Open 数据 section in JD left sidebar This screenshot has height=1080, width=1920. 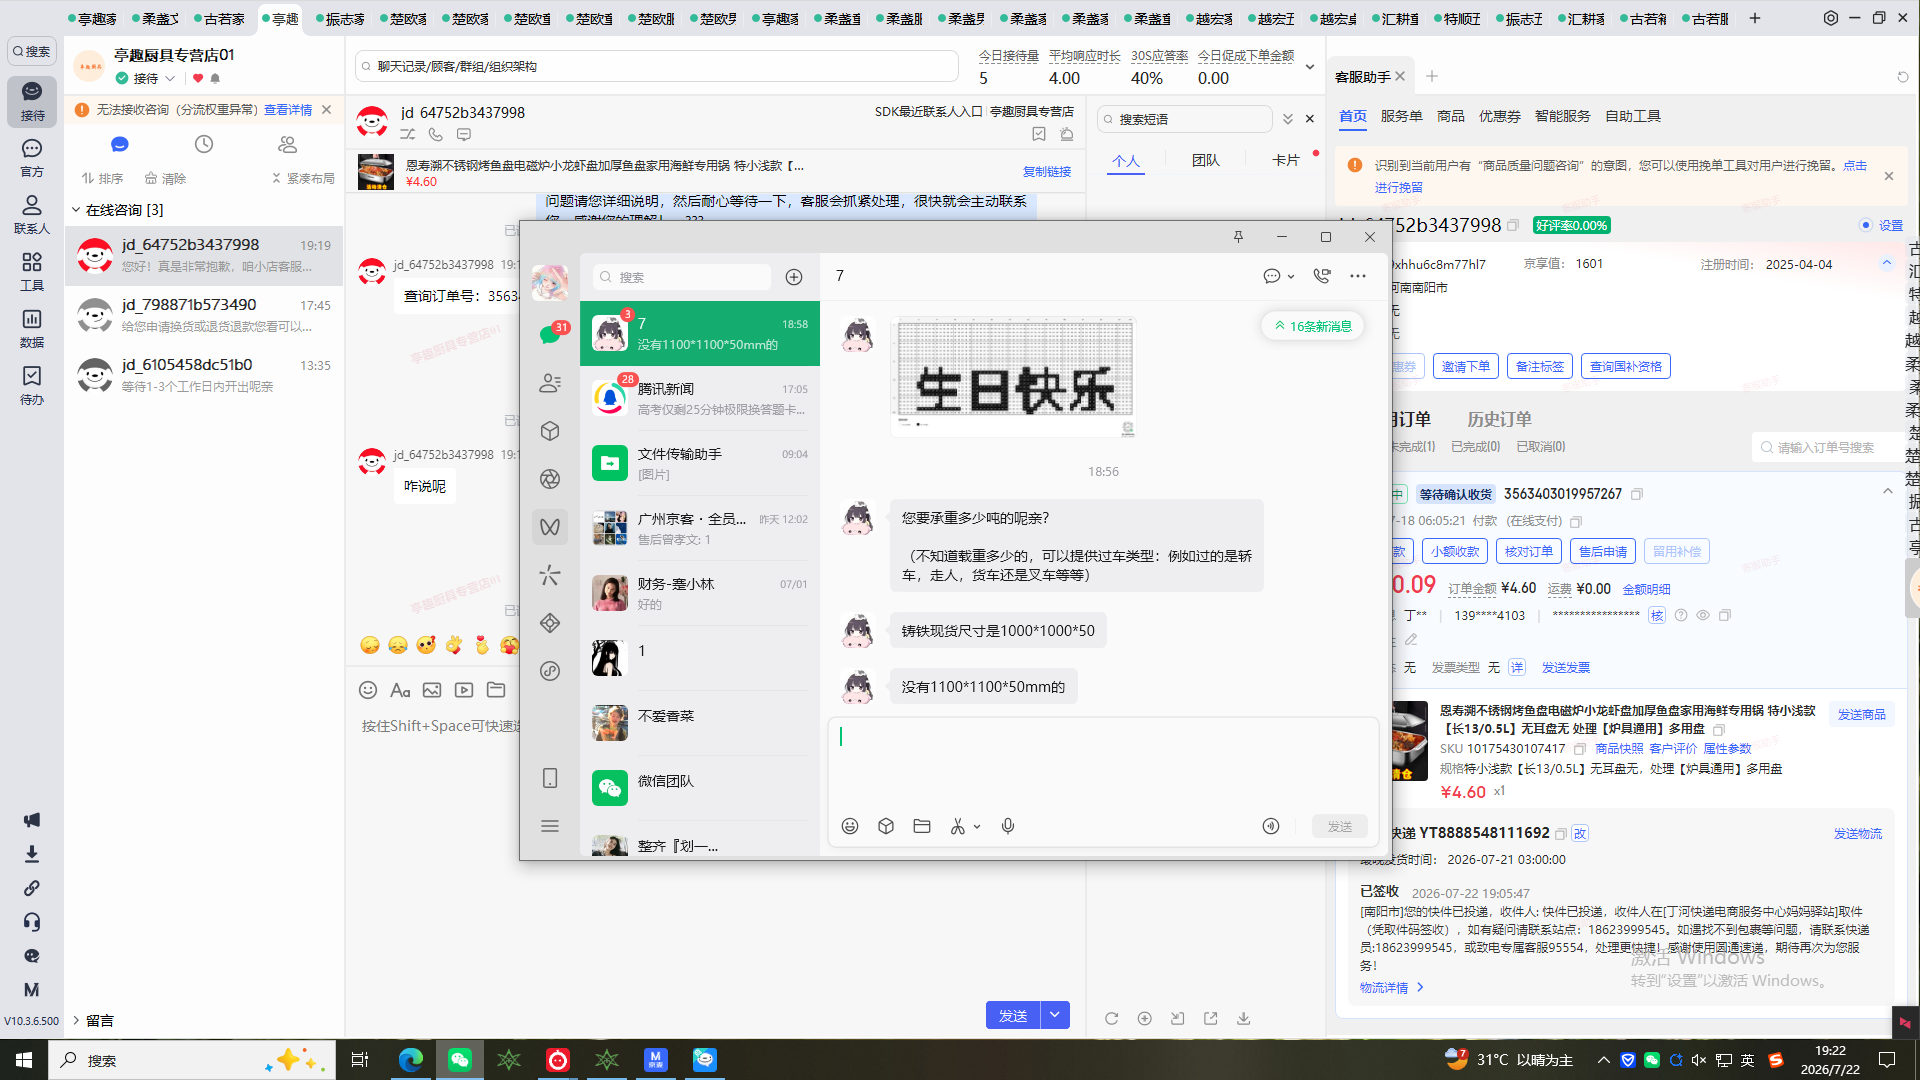coord(32,328)
